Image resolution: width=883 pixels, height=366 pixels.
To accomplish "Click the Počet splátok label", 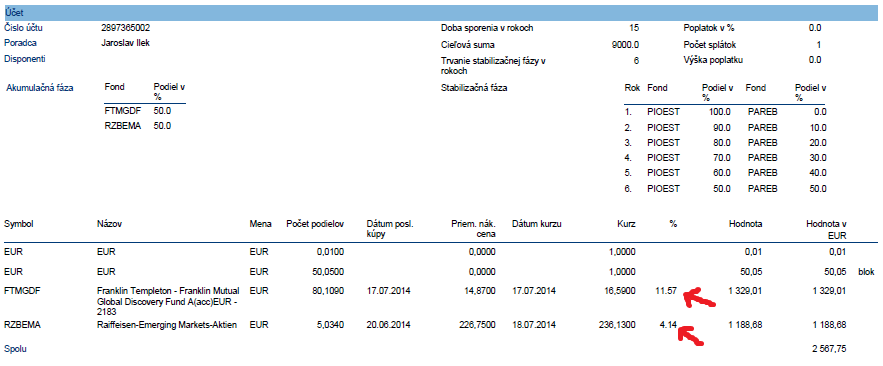I will 710,44.
